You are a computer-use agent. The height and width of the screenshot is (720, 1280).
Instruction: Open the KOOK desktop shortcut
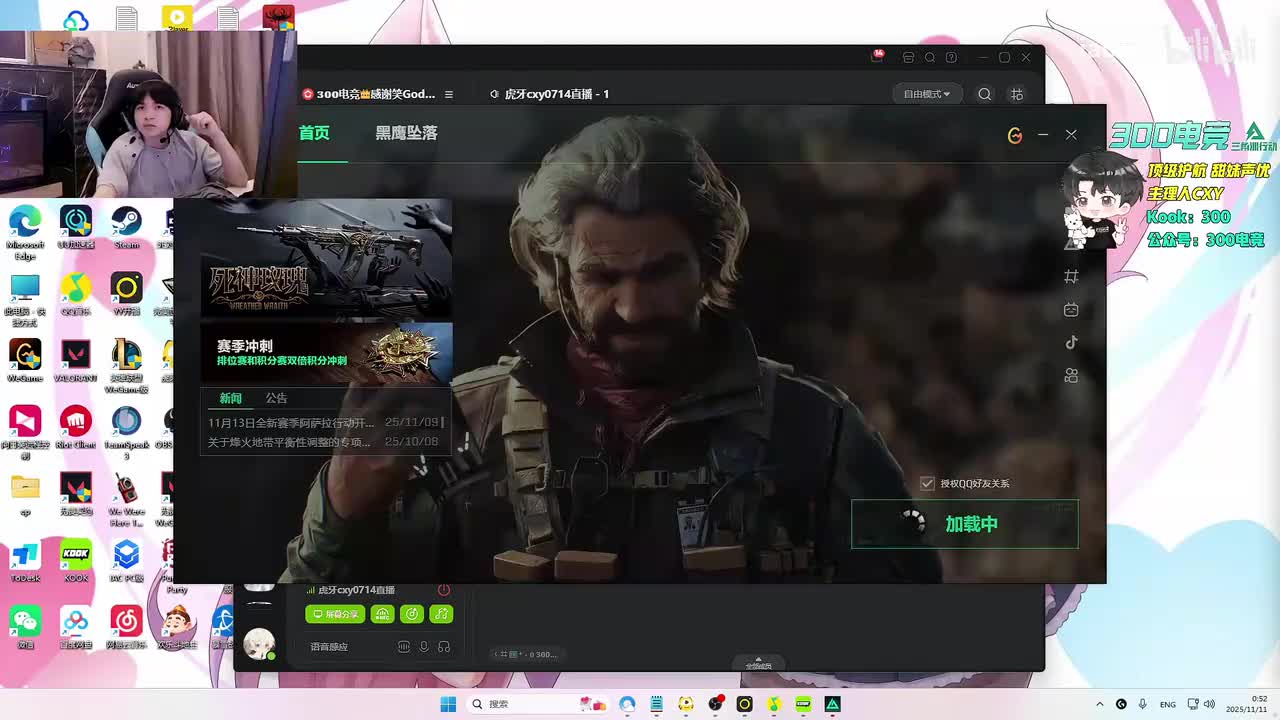[76, 561]
